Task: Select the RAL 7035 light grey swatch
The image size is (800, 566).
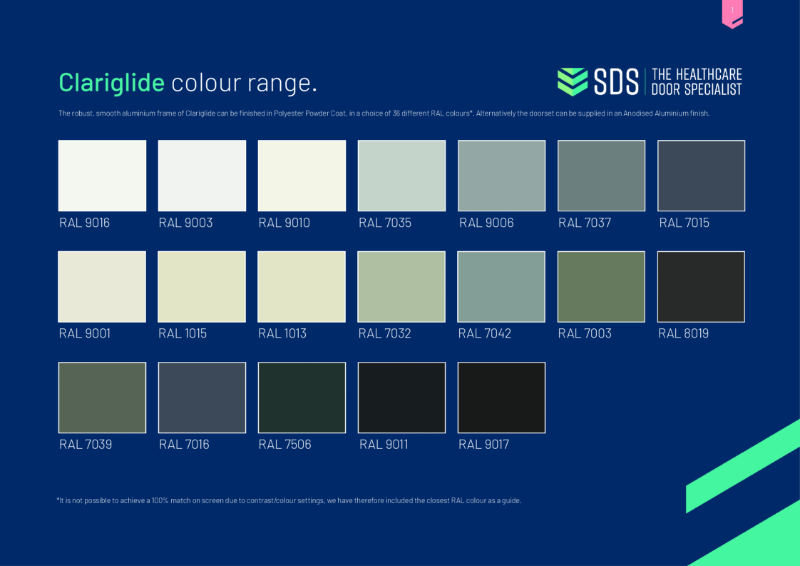Action: click(x=402, y=175)
